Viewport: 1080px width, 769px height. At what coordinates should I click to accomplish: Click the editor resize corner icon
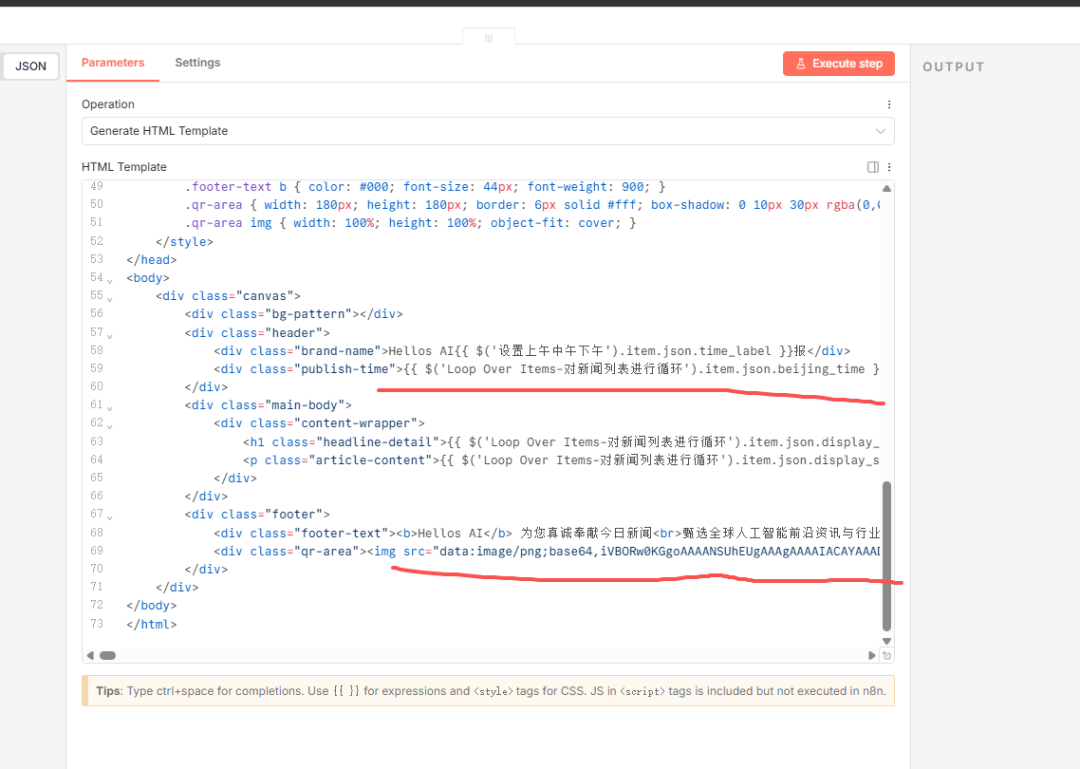click(887, 655)
